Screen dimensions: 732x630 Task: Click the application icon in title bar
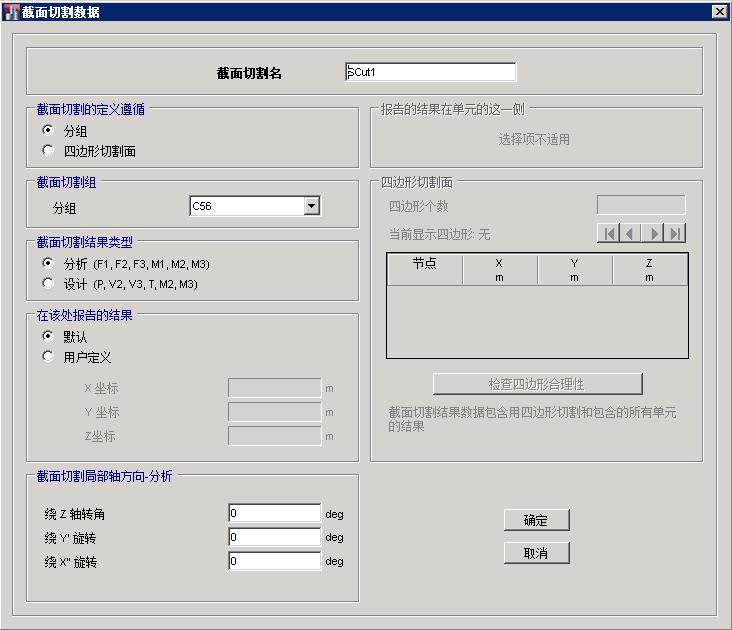pyautogui.click(x=11, y=12)
